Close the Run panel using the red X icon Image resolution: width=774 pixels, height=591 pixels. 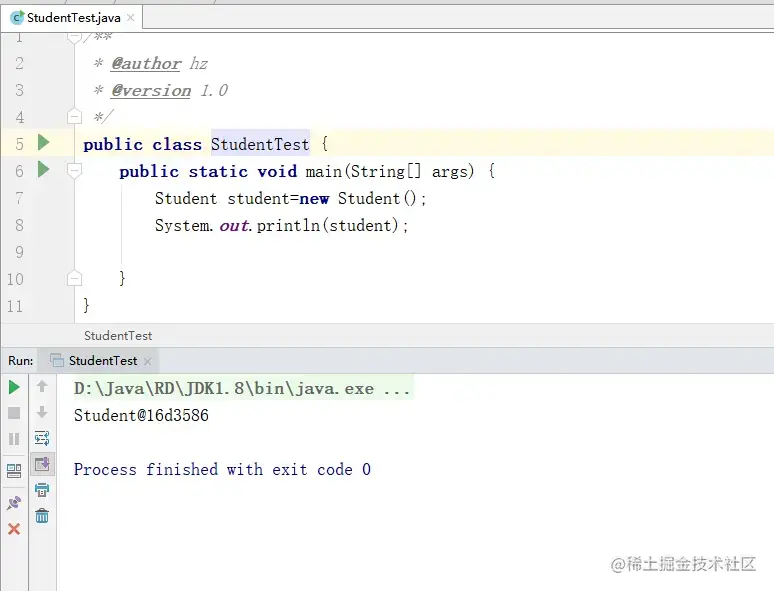tap(14, 529)
